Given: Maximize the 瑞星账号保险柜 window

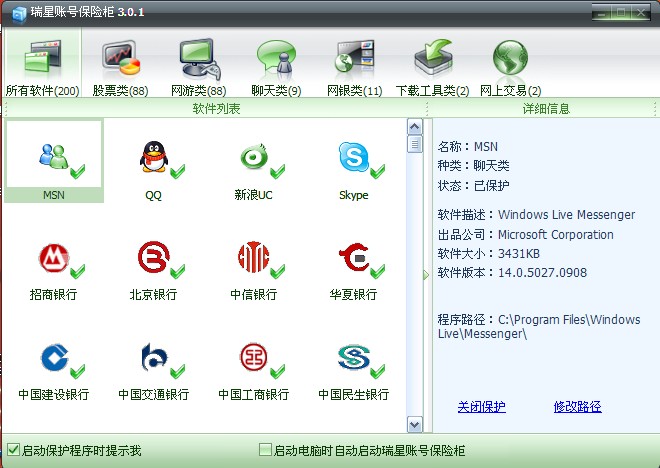Looking at the screenshot, I should click(x=621, y=13).
